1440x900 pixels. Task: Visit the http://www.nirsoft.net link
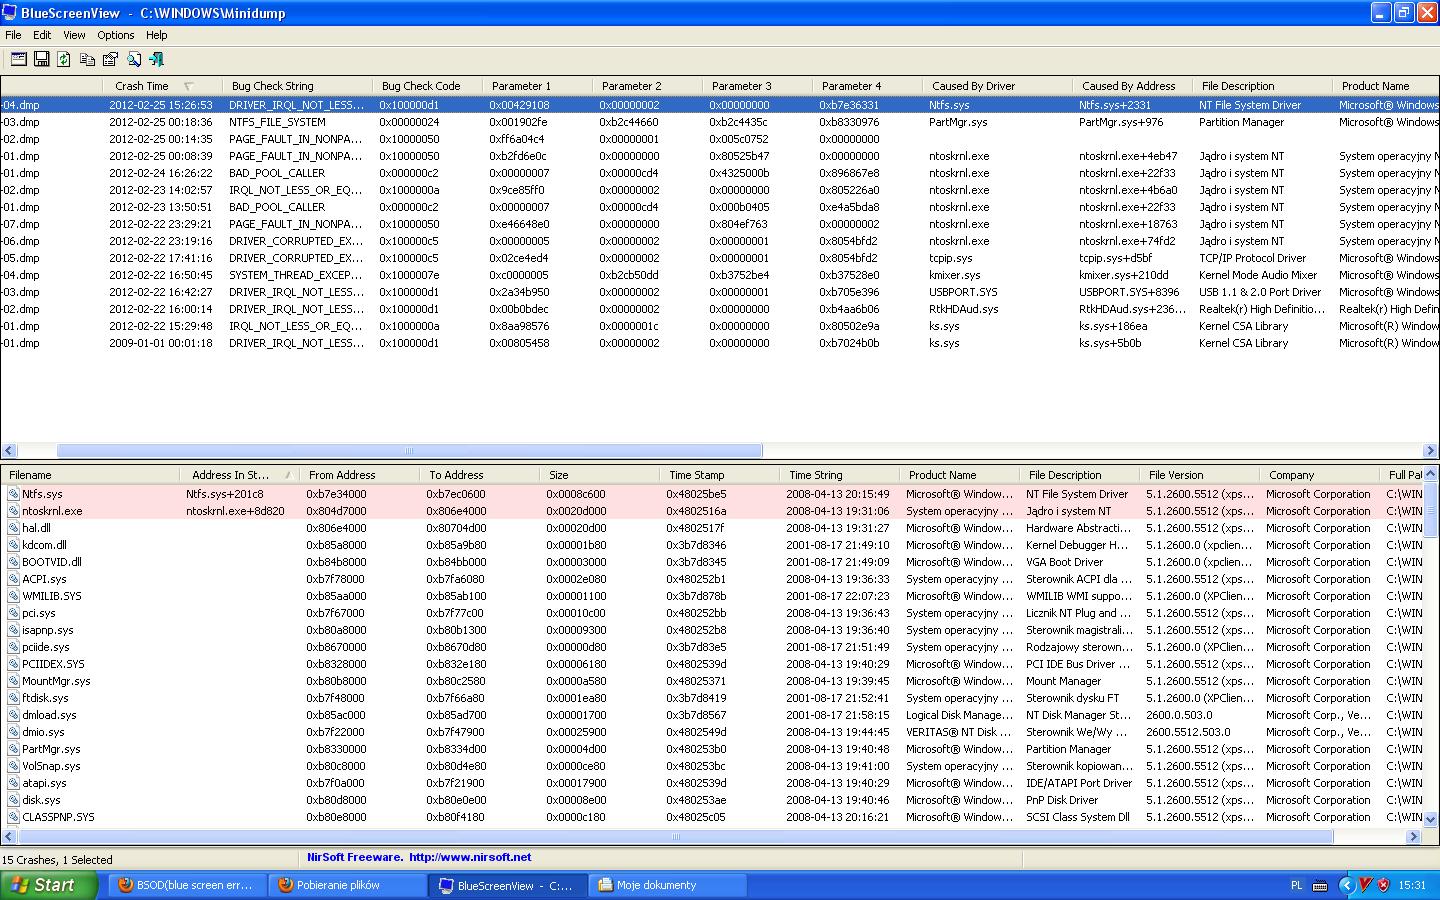coord(470,857)
